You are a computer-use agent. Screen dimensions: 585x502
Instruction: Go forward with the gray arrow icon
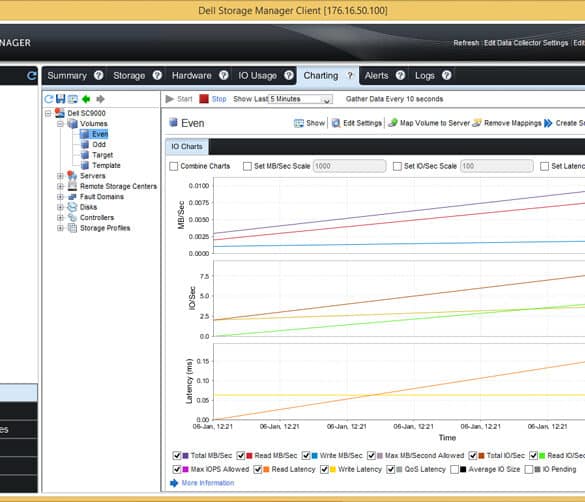point(100,99)
